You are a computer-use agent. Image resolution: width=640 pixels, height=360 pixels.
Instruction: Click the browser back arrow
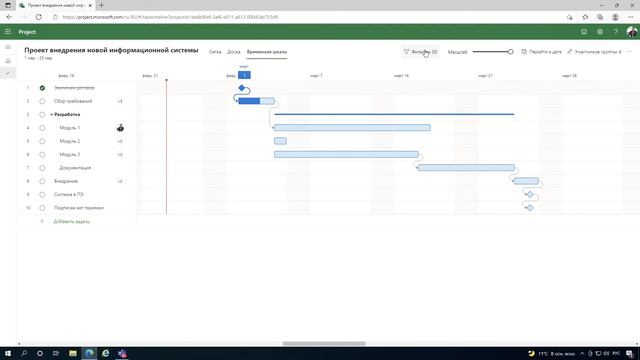[9, 17]
